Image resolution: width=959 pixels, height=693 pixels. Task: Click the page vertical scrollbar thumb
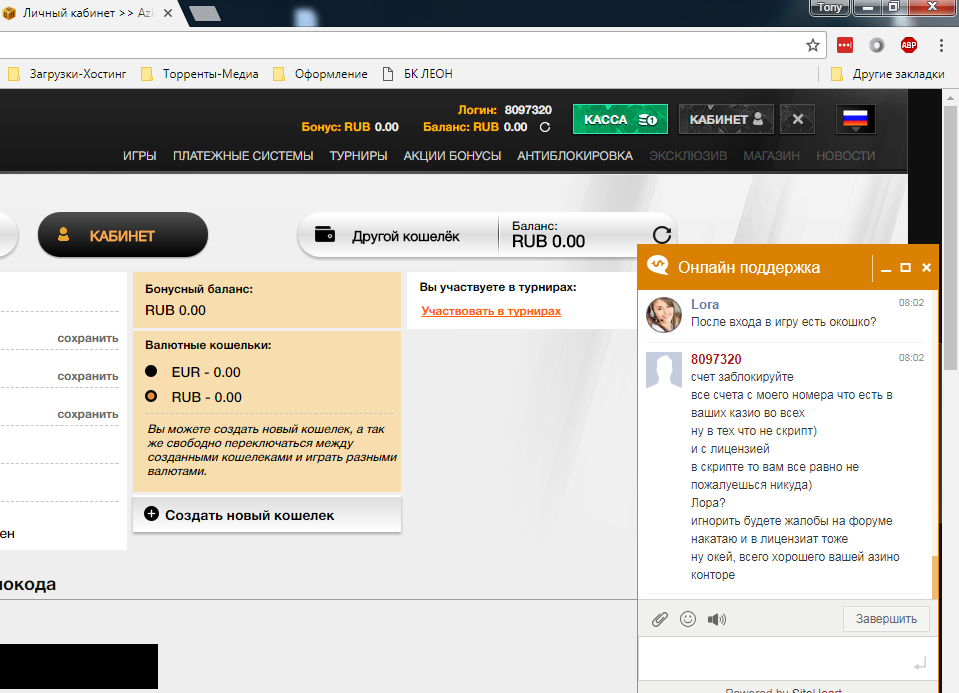click(950, 238)
